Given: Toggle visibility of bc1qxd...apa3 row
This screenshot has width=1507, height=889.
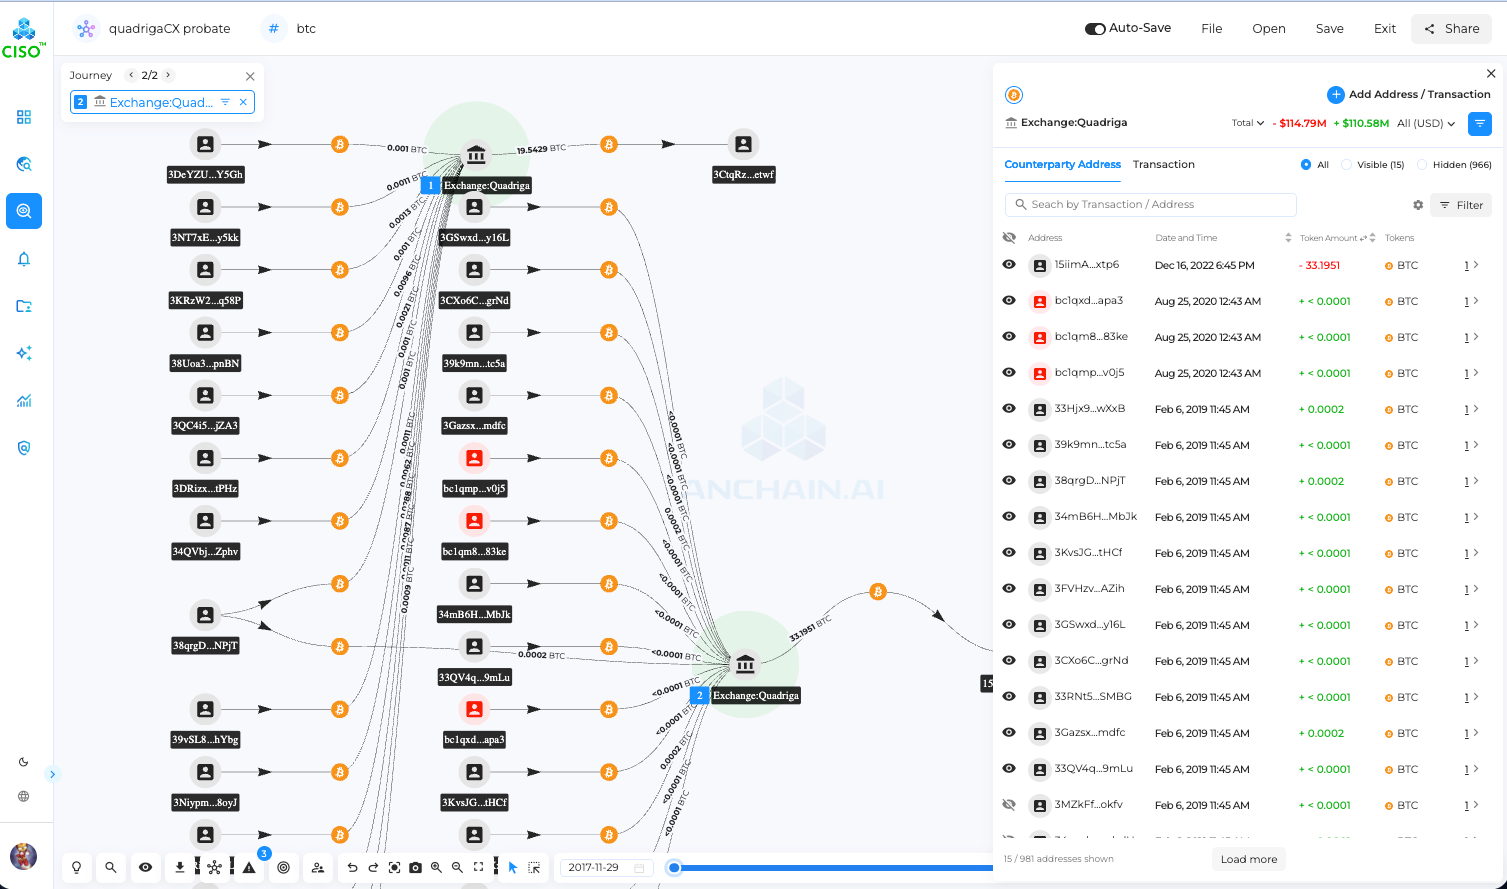Looking at the screenshot, I should click(1009, 301).
